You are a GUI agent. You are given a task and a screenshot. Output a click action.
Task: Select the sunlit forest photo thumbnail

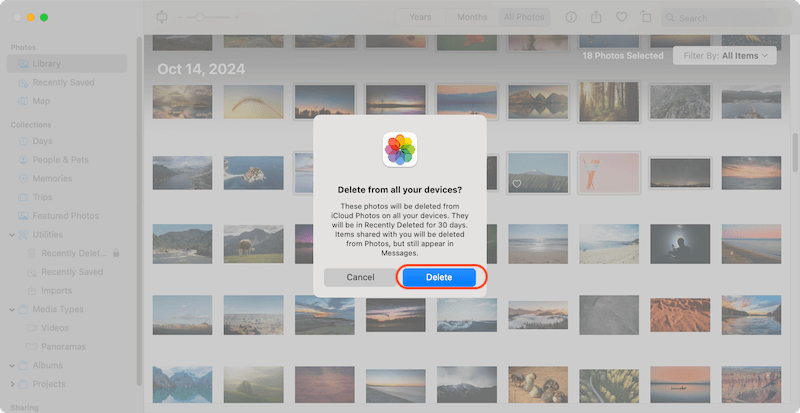[x=609, y=102]
